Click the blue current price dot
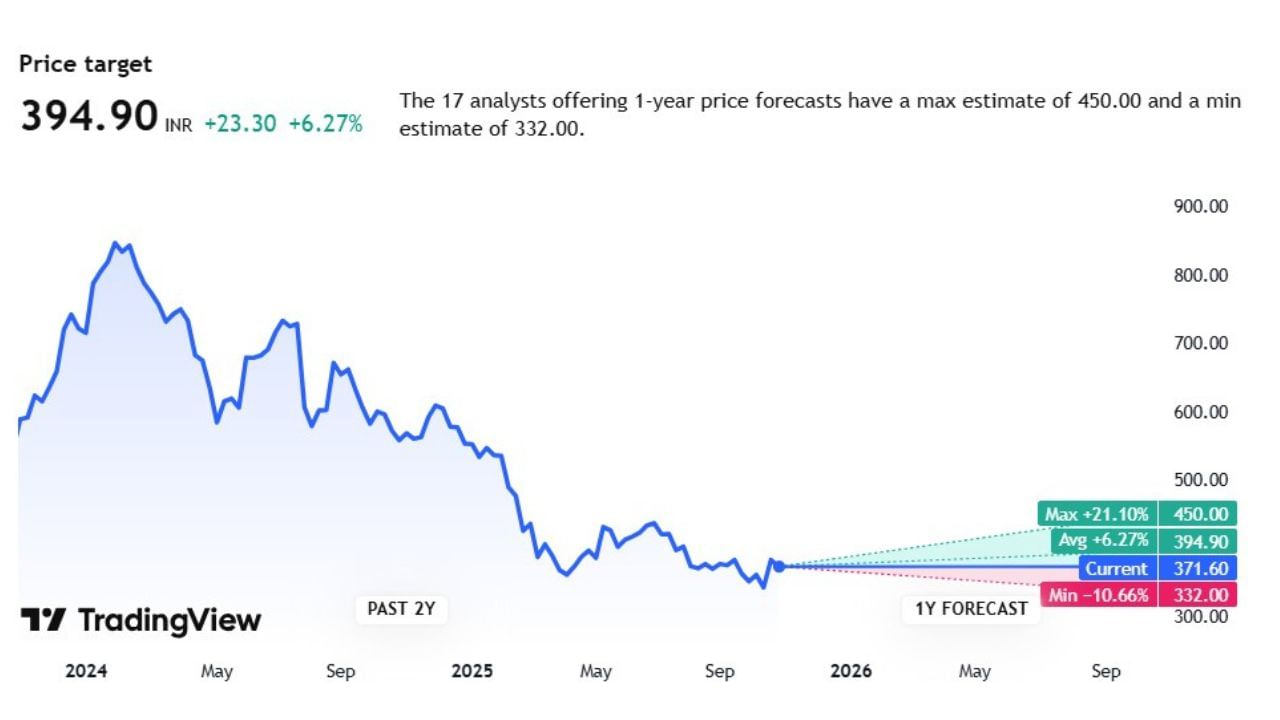This screenshot has height=720, width=1280. pos(779,566)
